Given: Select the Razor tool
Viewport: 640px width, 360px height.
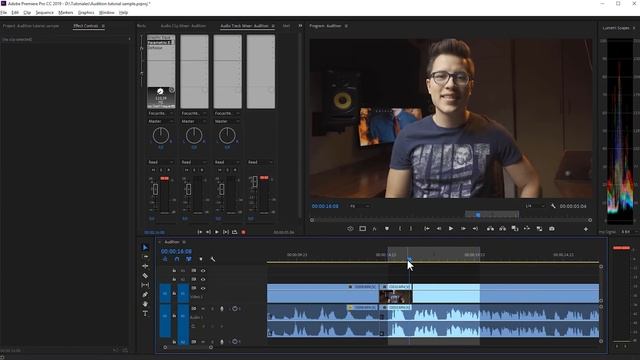Looking at the screenshot, I should (145, 276).
